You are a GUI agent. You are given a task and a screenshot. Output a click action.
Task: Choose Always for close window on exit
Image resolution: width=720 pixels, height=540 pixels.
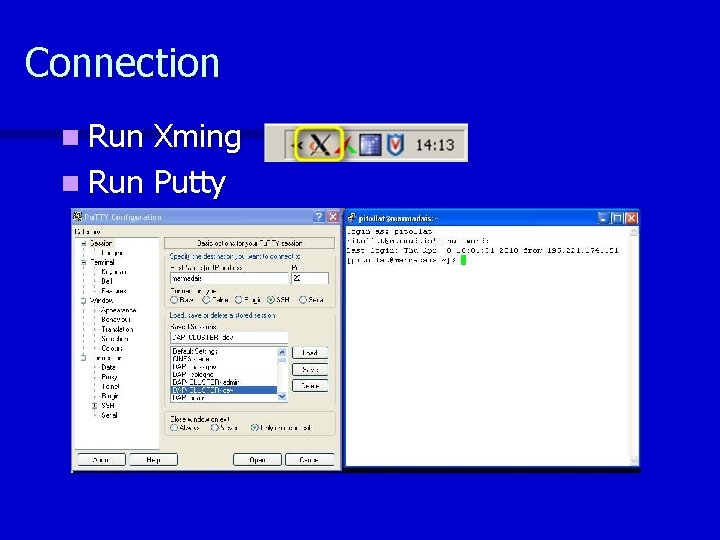174,428
